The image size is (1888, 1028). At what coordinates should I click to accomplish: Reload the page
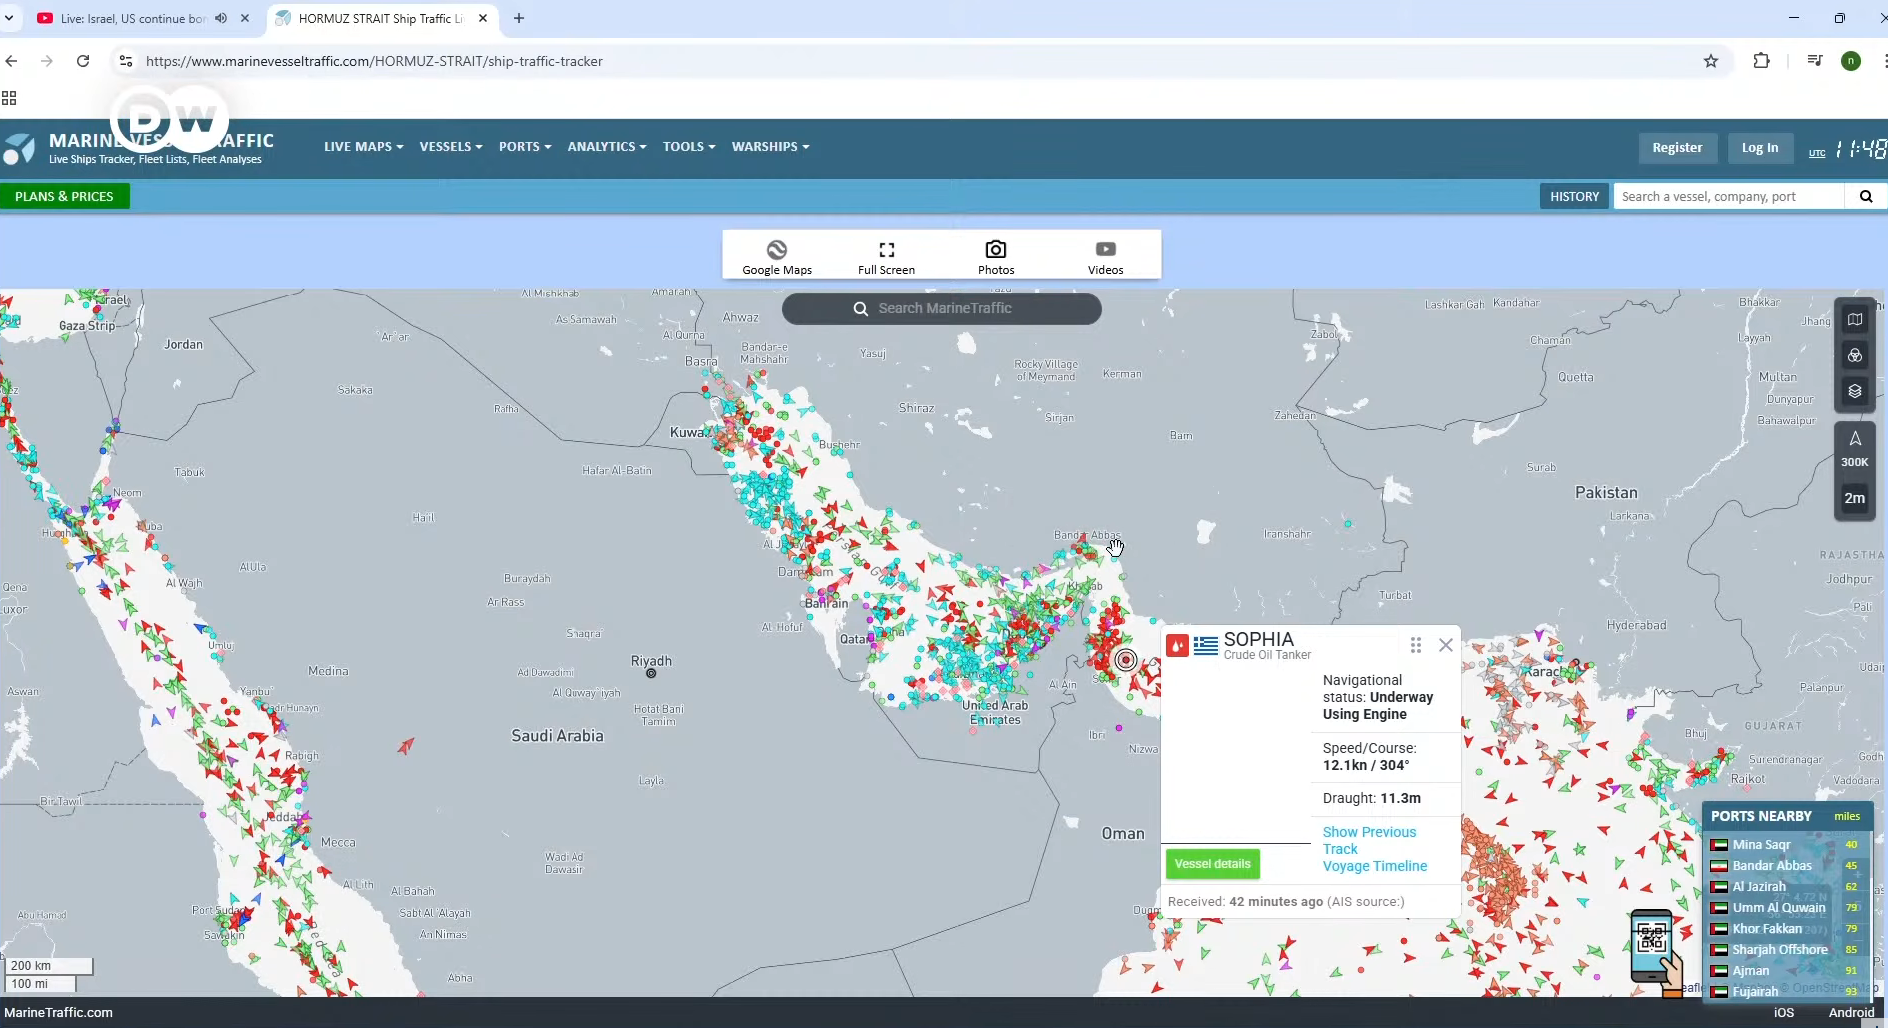tap(83, 61)
